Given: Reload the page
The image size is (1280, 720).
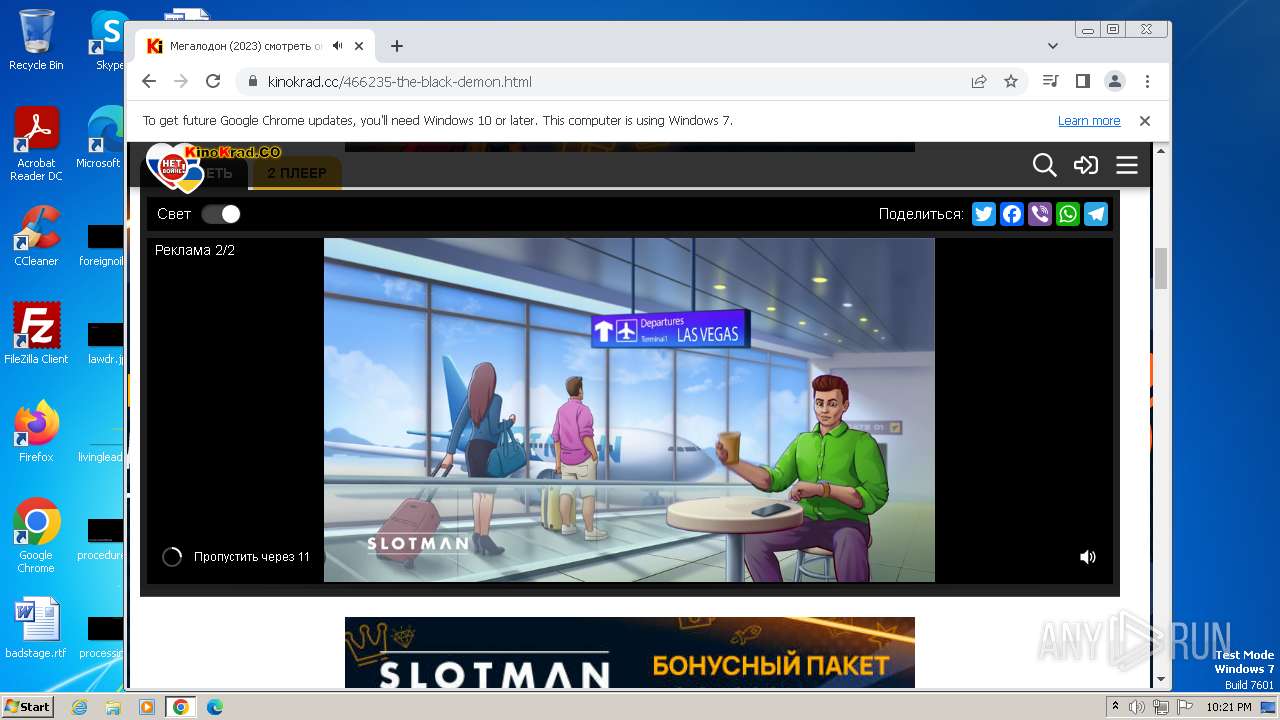Looking at the screenshot, I should (213, 81).
